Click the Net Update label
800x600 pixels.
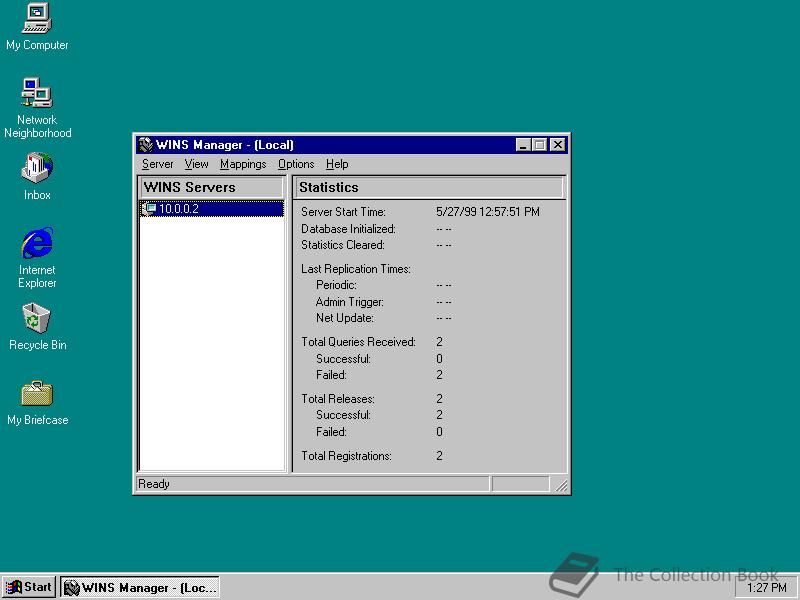(344, 318)
